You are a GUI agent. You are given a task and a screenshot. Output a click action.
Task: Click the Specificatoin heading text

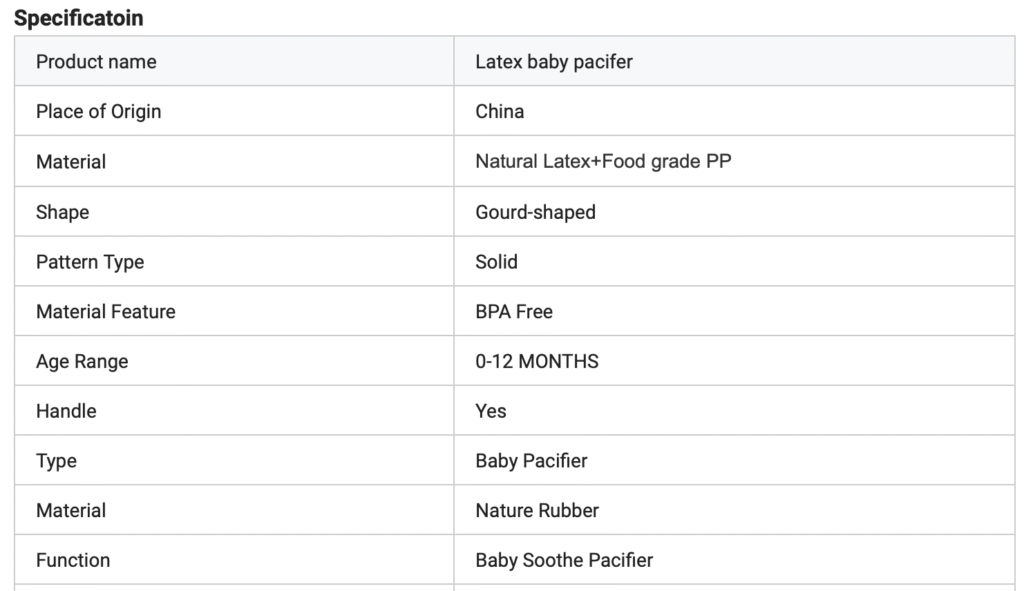(x=78, y=18)
